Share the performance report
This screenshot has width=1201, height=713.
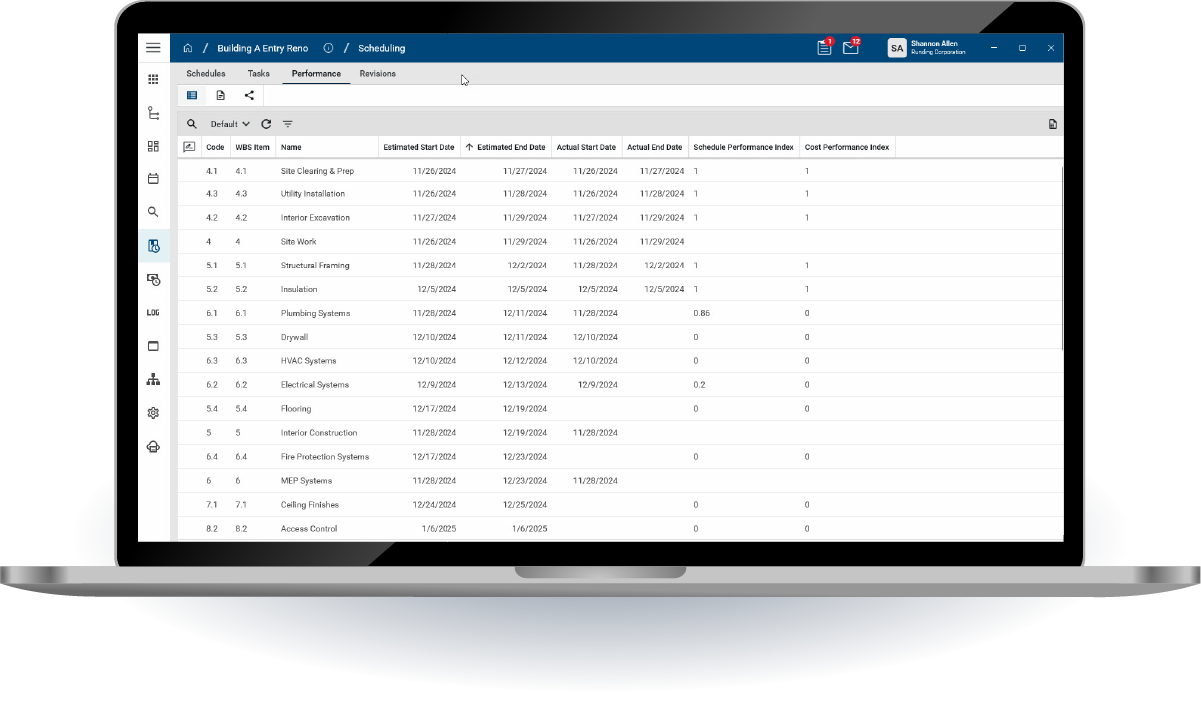(x=248, y=95)
